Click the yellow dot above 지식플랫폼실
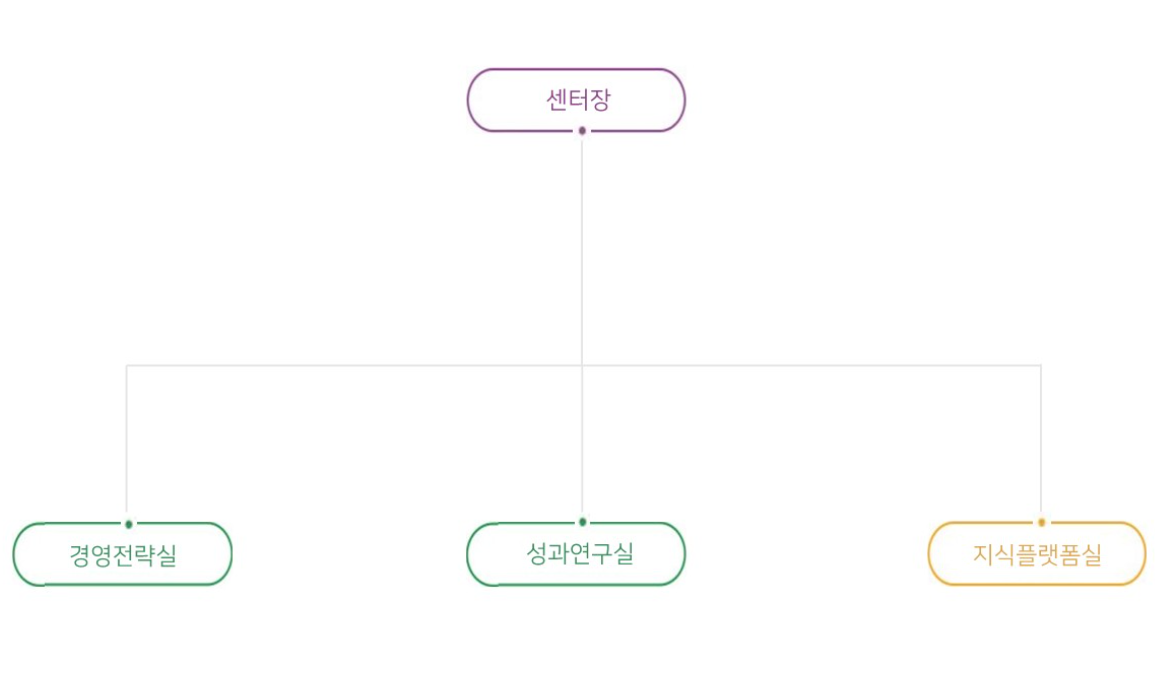 (x=1041, y=522)
